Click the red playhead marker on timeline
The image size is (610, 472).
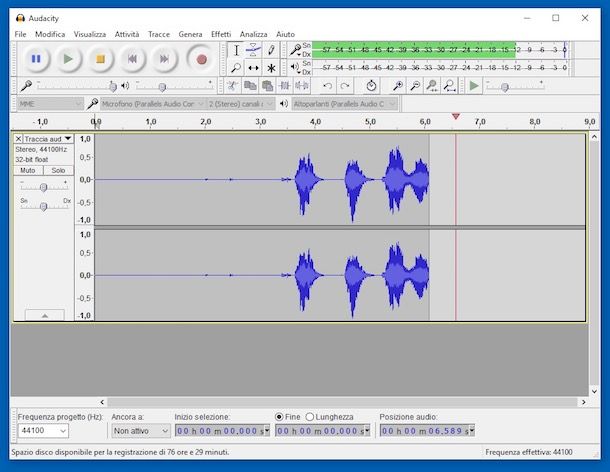[456, 116]
